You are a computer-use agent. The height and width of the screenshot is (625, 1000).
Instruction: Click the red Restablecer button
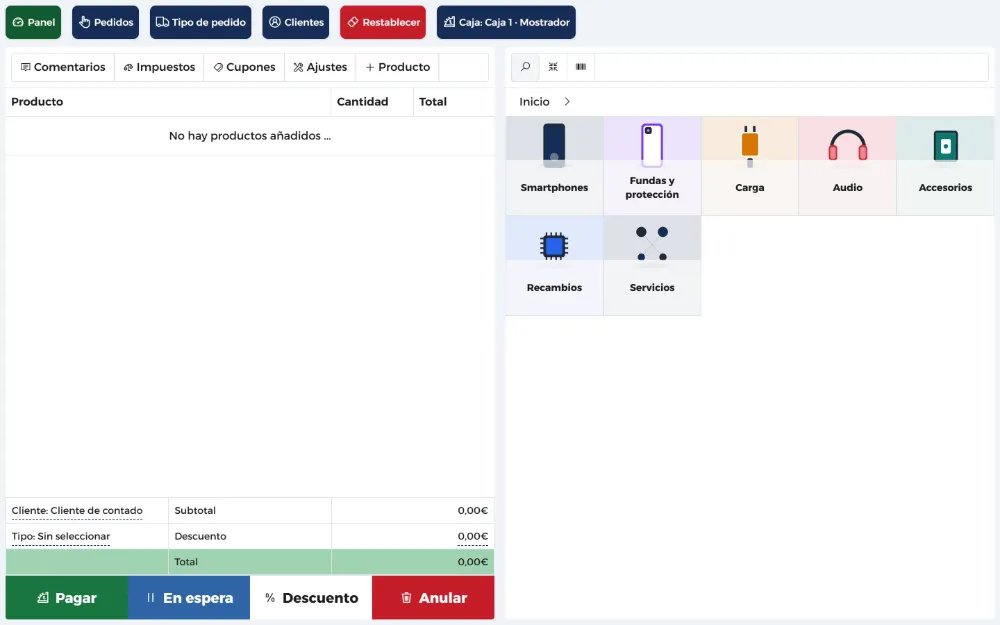pos(383,22)
